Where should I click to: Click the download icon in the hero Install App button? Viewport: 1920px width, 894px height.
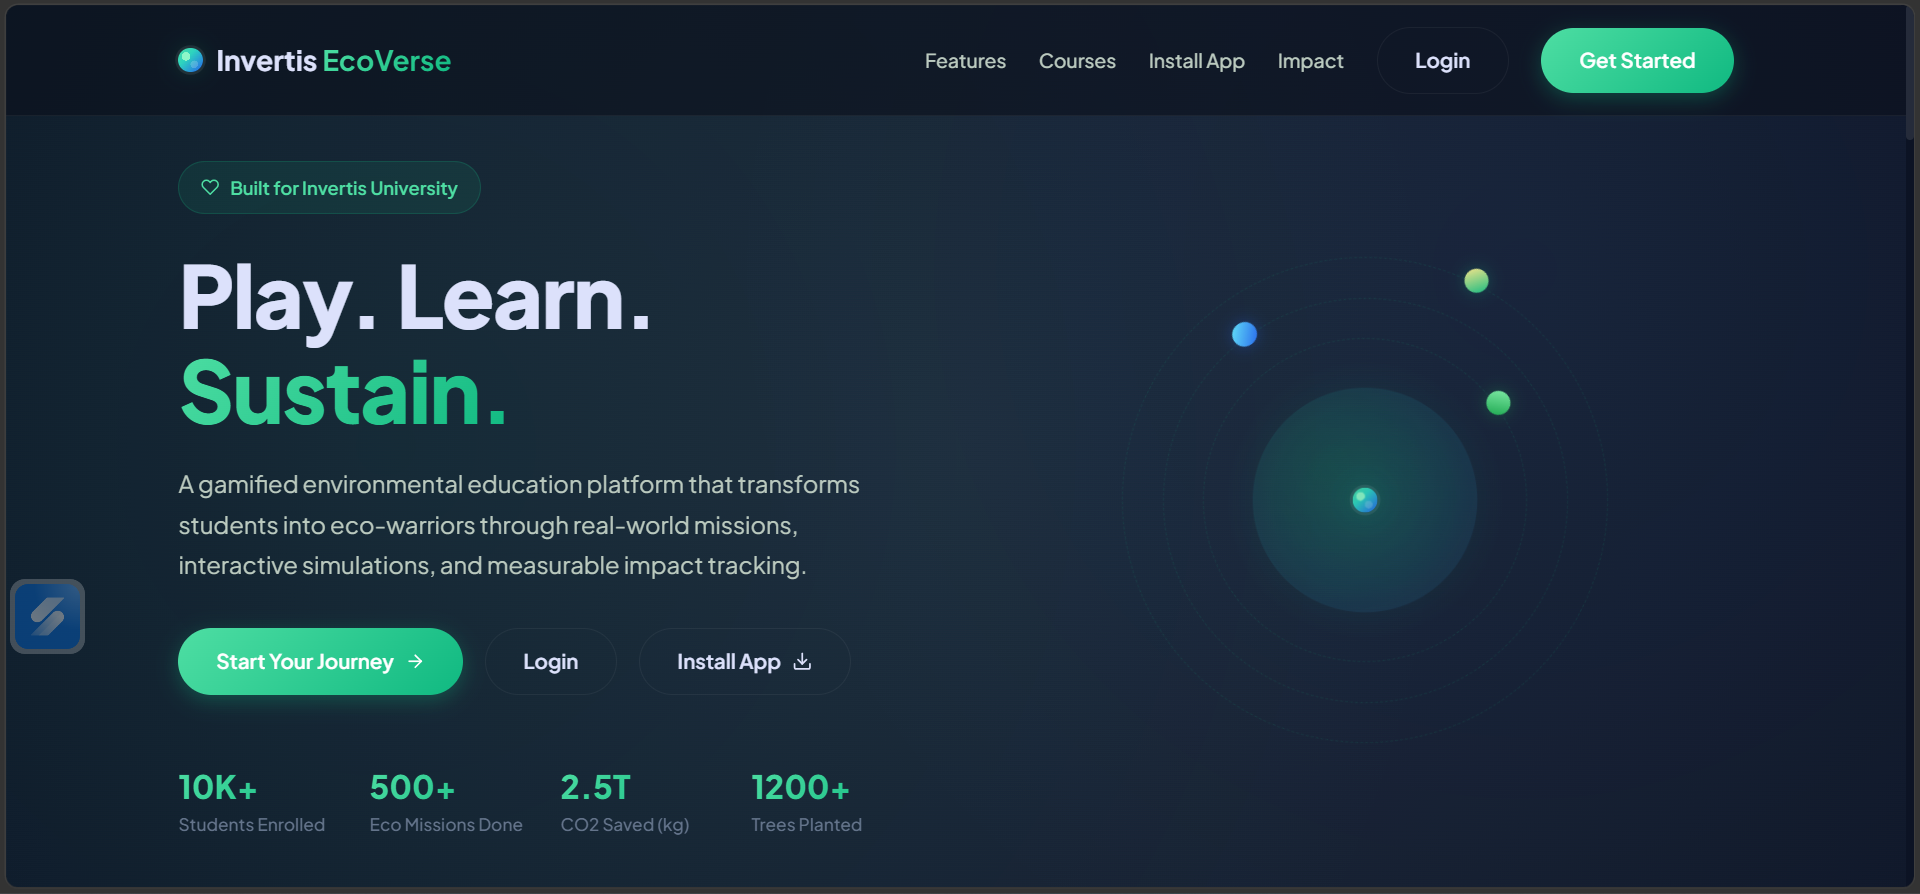coord(802,661)
